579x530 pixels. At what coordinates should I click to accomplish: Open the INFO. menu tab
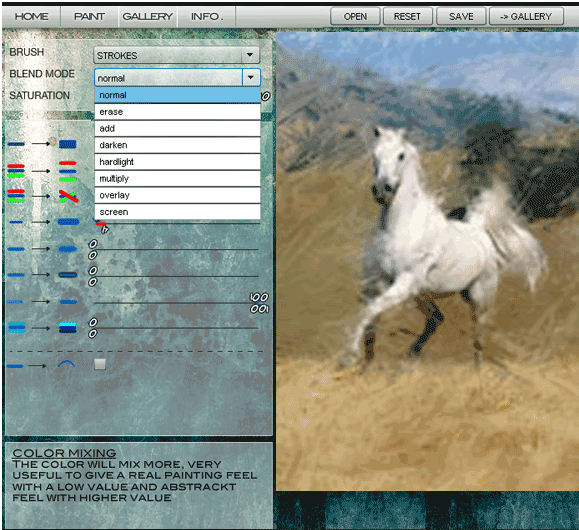pyautogui.click(x=207, y=17)
